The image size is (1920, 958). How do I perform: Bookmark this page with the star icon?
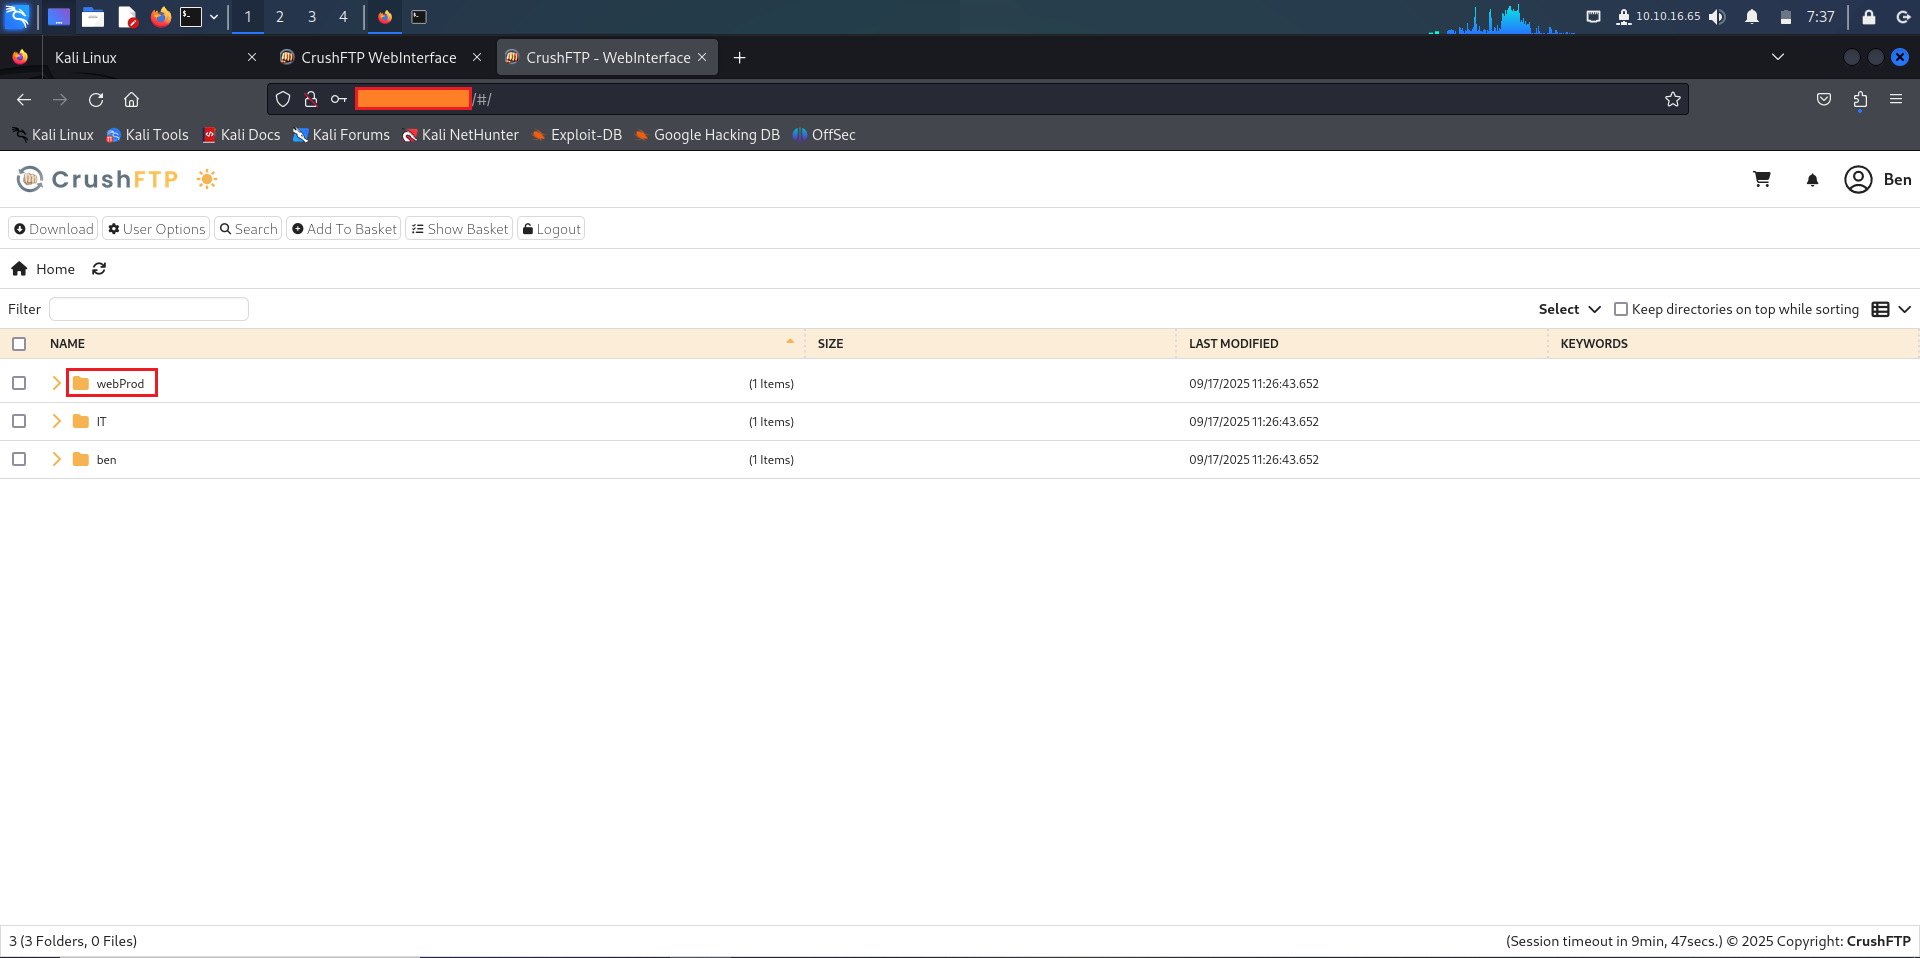[1673, 99]
